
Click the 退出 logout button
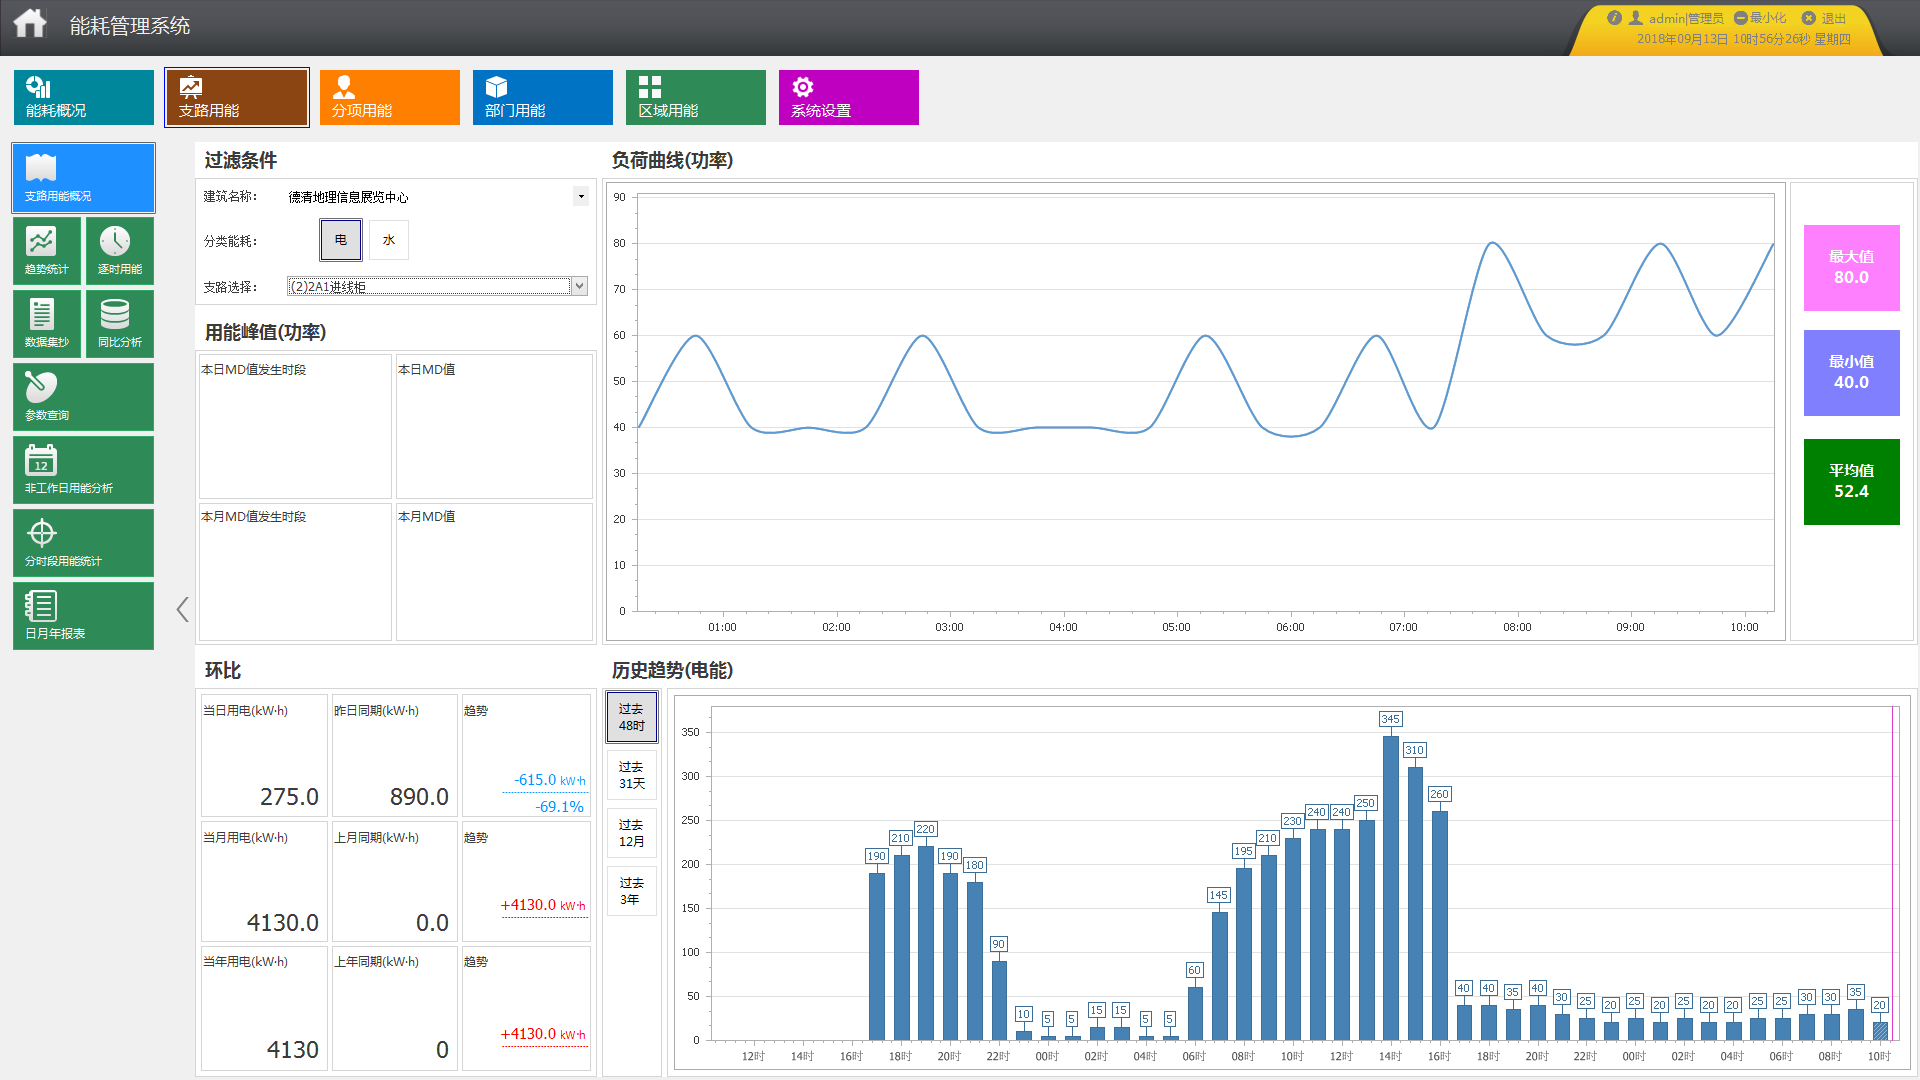click(x=1824, y=18)
